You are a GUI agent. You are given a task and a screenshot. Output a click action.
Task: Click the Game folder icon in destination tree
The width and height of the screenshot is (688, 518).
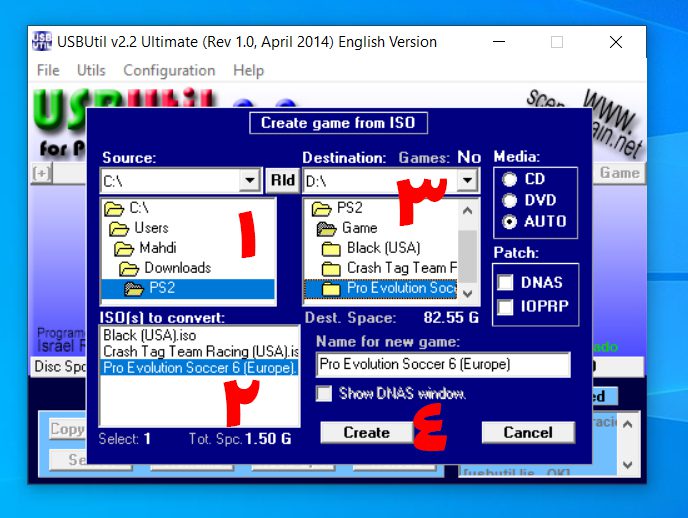click(326, 229)
